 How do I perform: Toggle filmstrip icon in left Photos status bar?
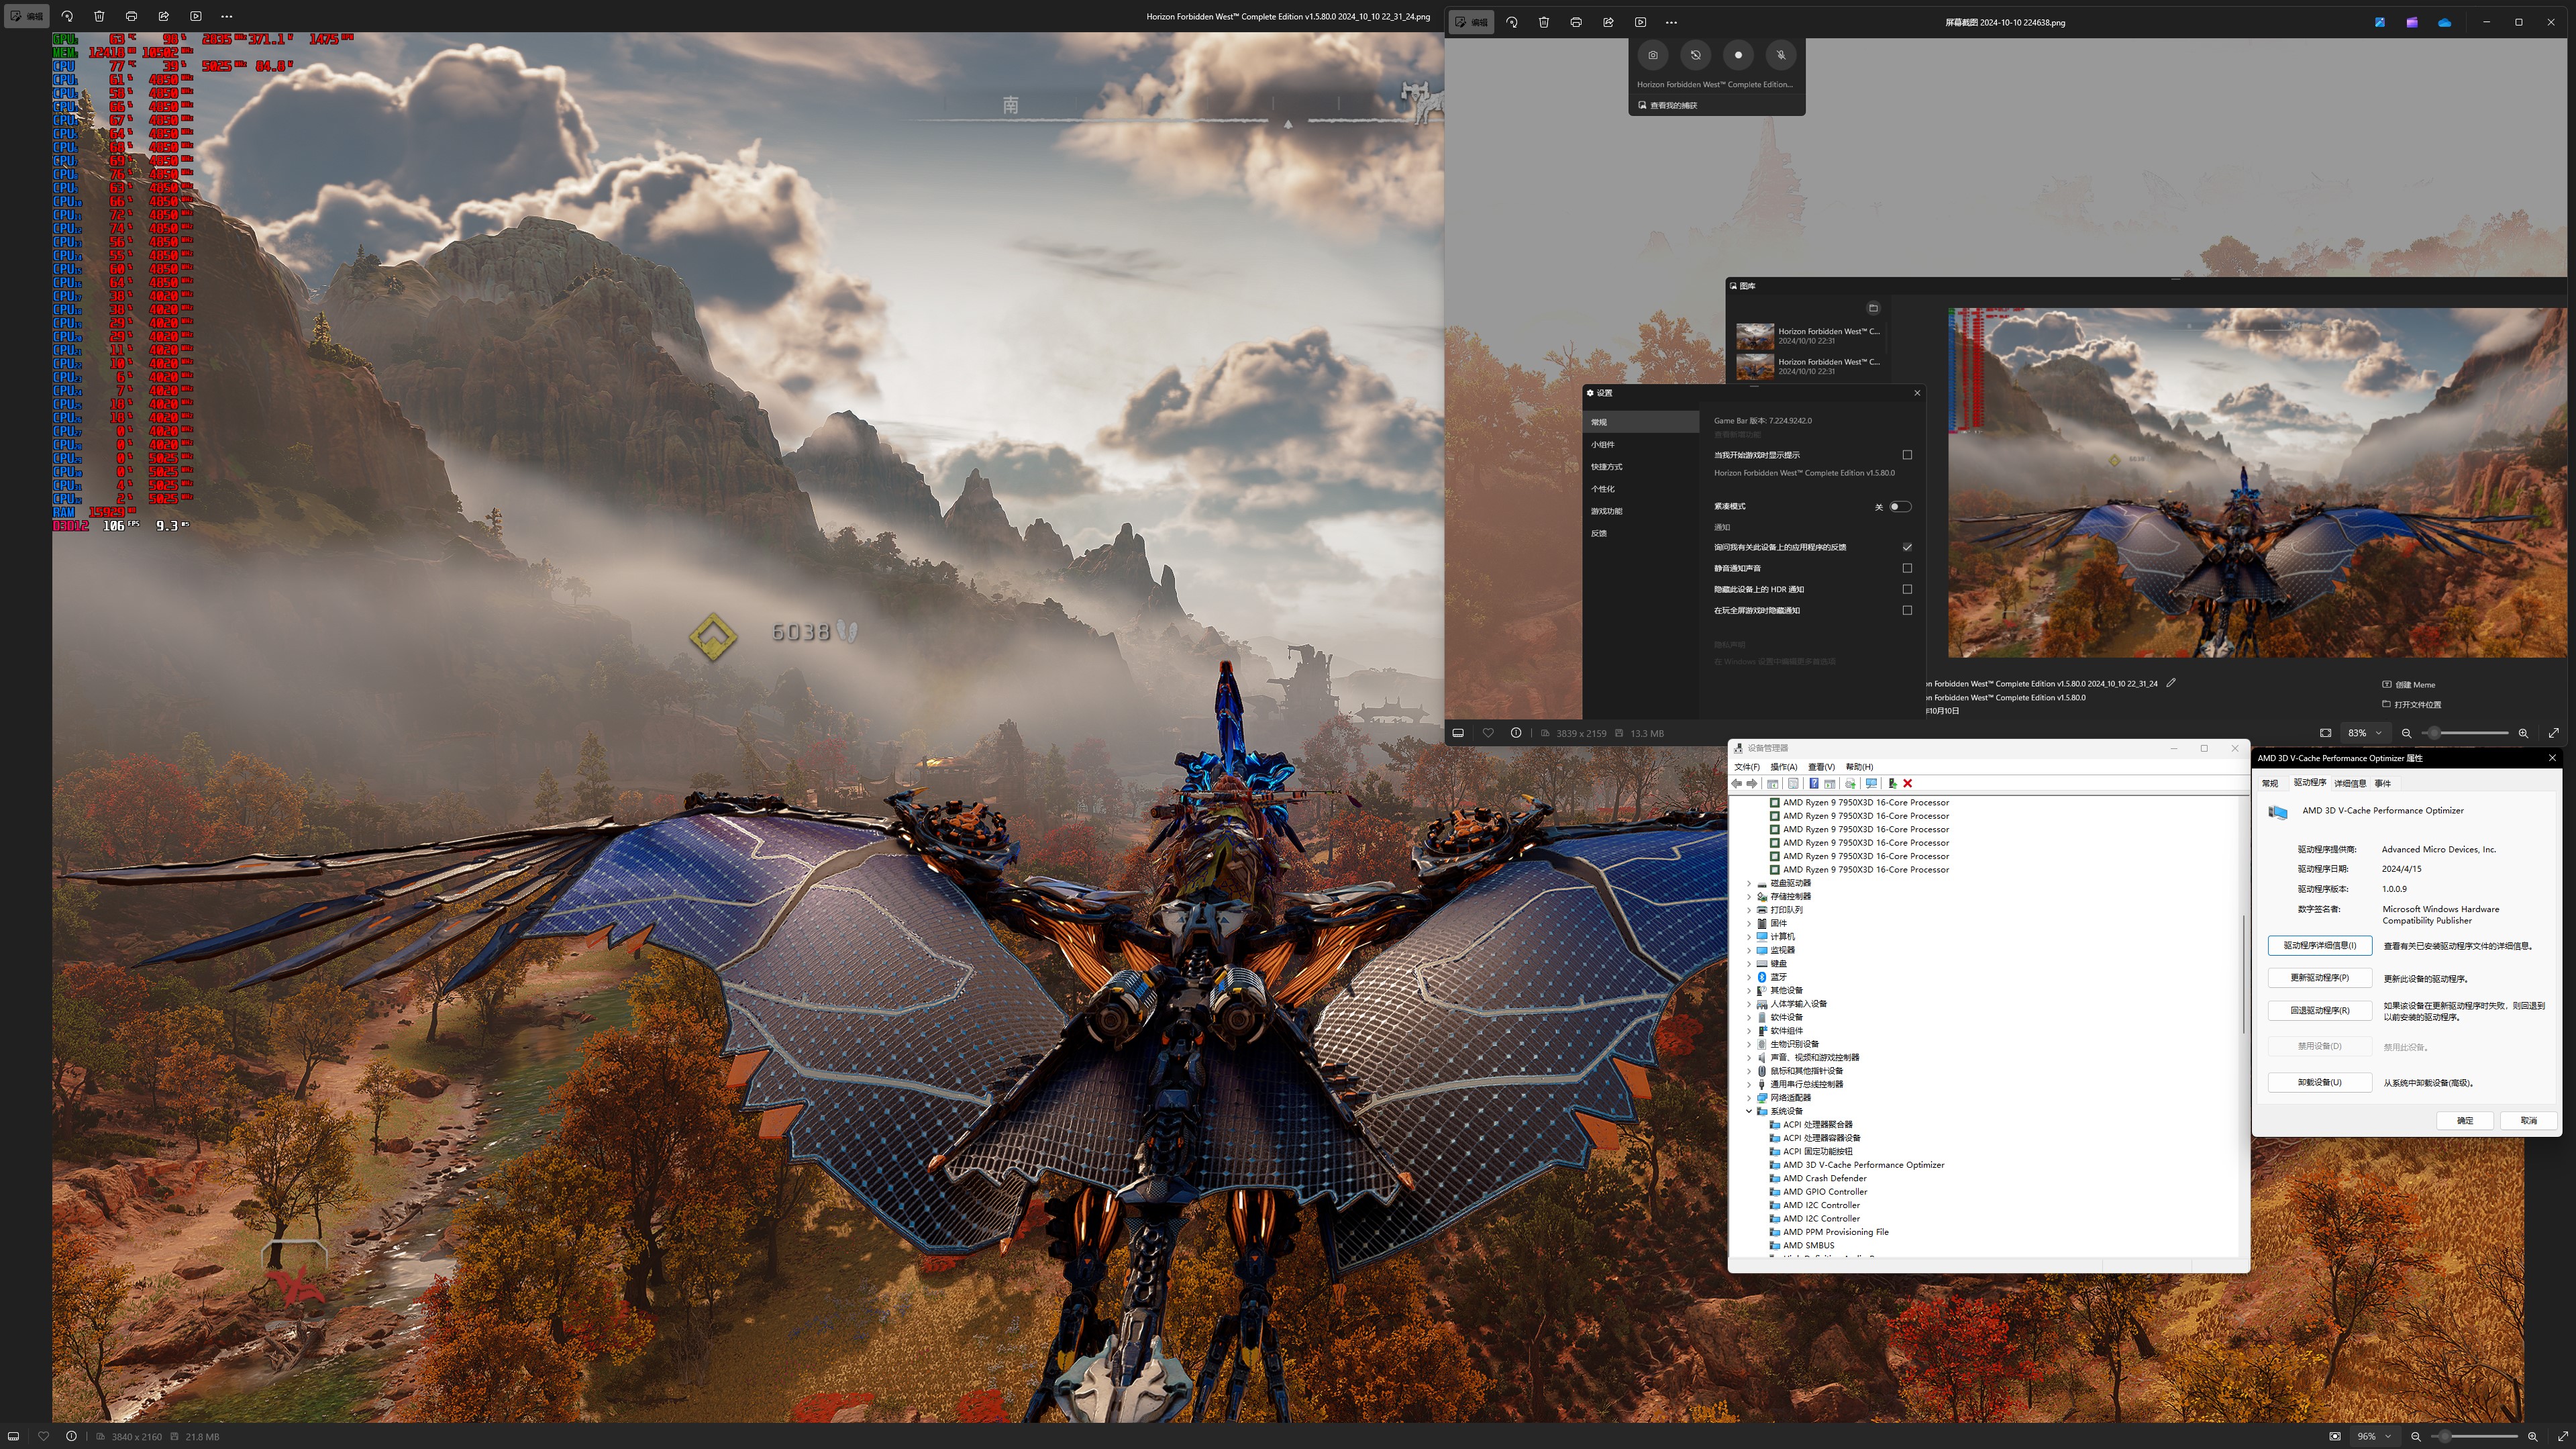point(13,1436)
